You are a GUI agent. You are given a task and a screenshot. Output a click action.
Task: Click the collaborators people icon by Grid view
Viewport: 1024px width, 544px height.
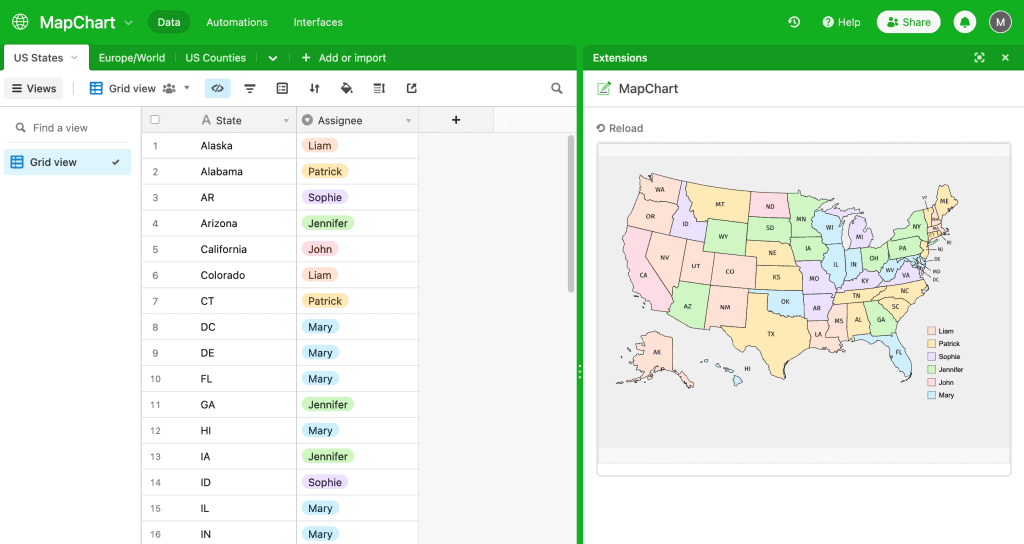pos(169,88)
